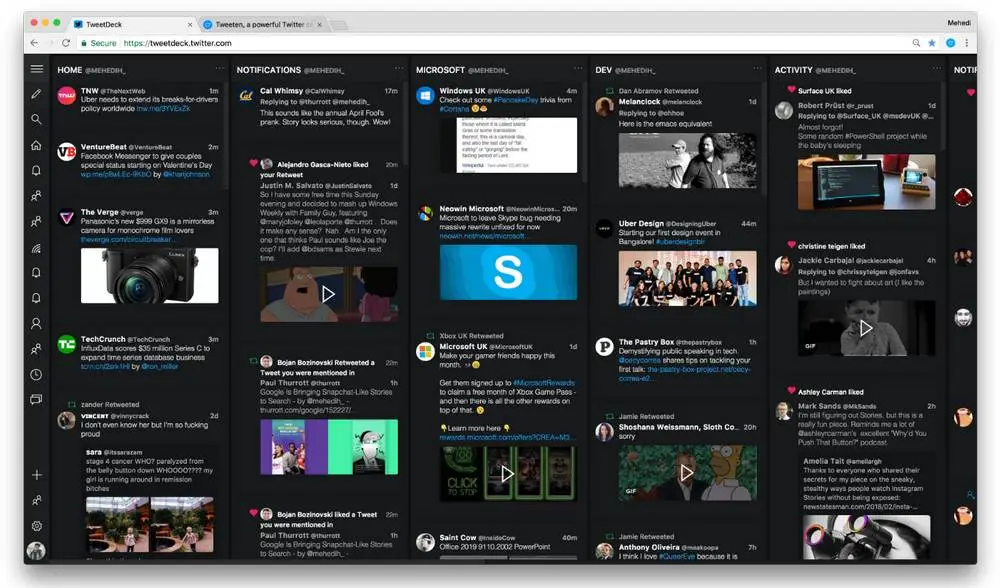Click the tweetdeck.twitter.com address bar
1000x588 pixels.
(497, 43)
